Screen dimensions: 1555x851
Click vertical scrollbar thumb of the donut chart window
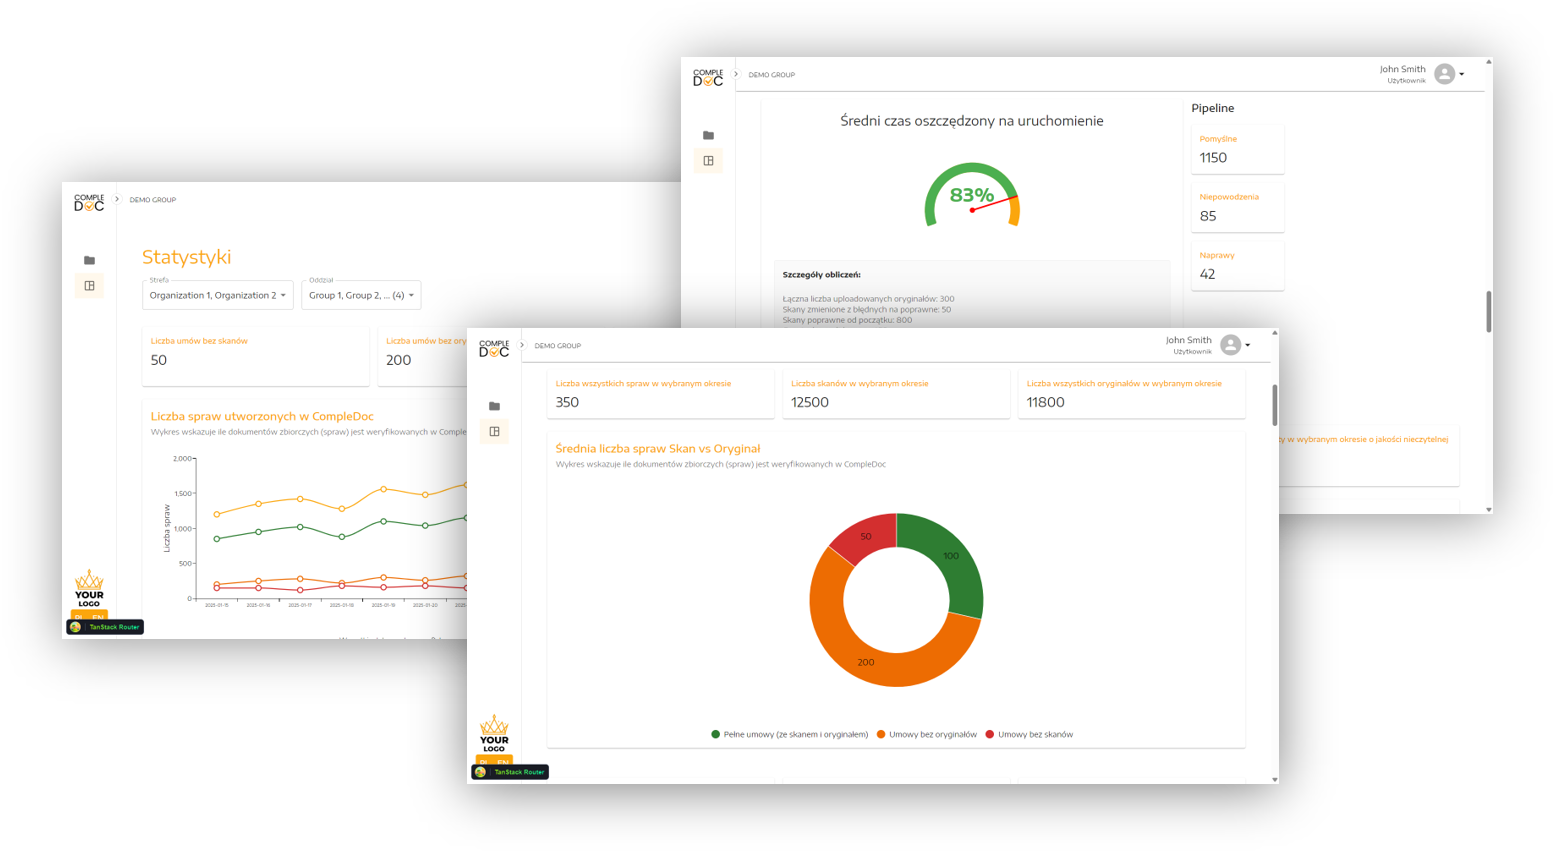pos(1274,405)
